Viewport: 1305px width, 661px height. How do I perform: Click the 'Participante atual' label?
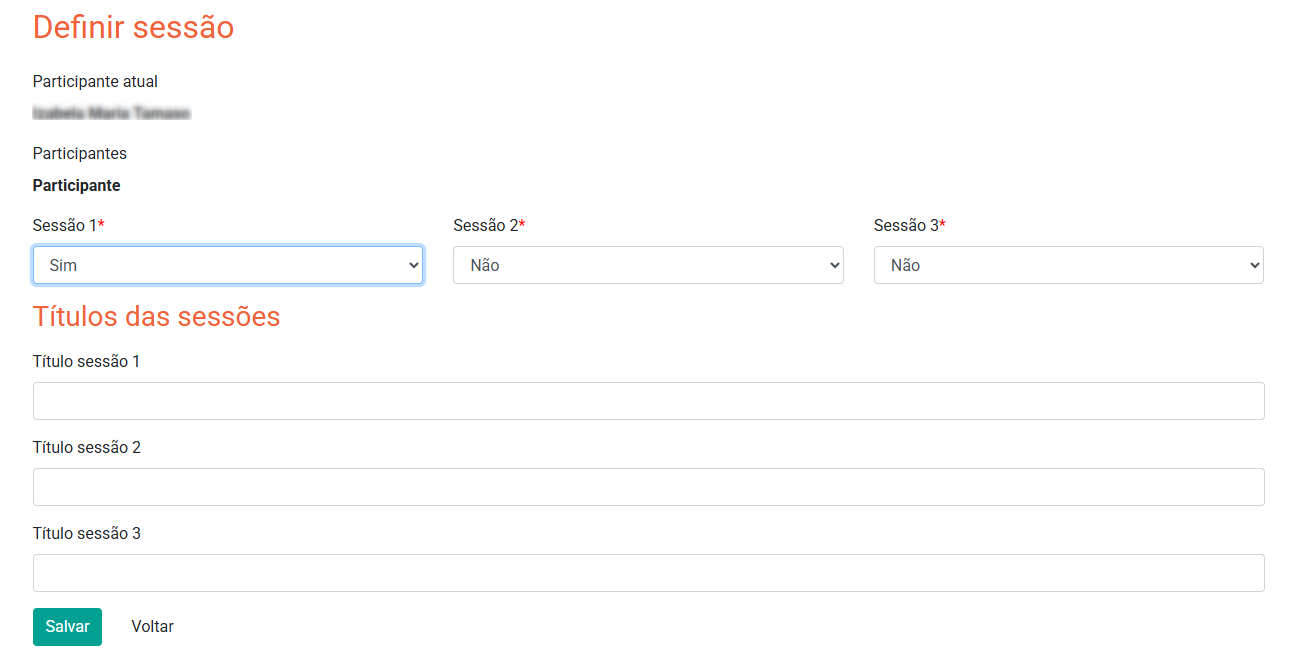[x=95, y=82]
